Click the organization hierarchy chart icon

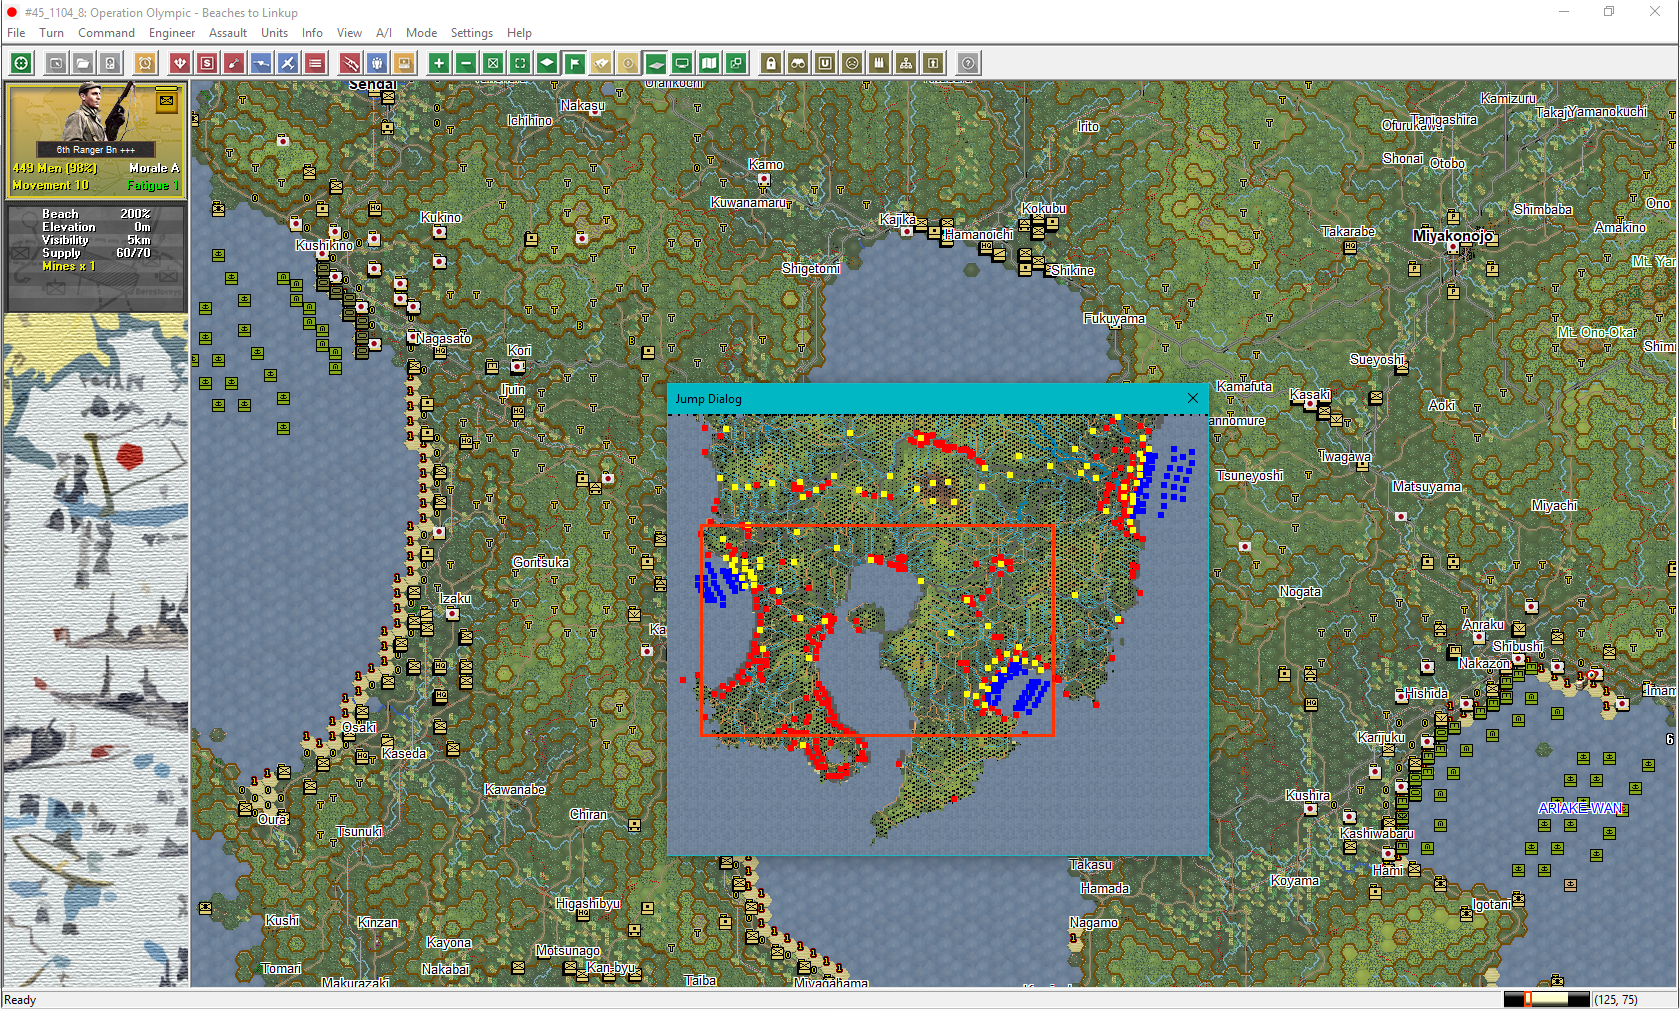coord(906,63)
